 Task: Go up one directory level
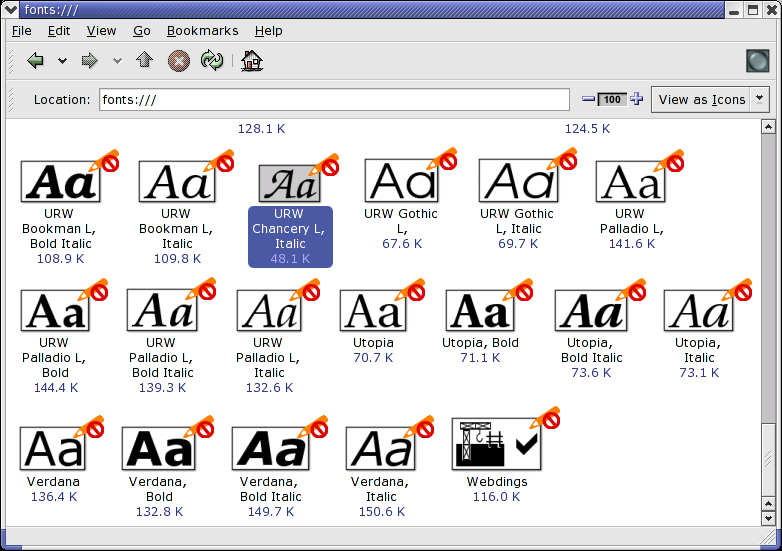(144, 61)
